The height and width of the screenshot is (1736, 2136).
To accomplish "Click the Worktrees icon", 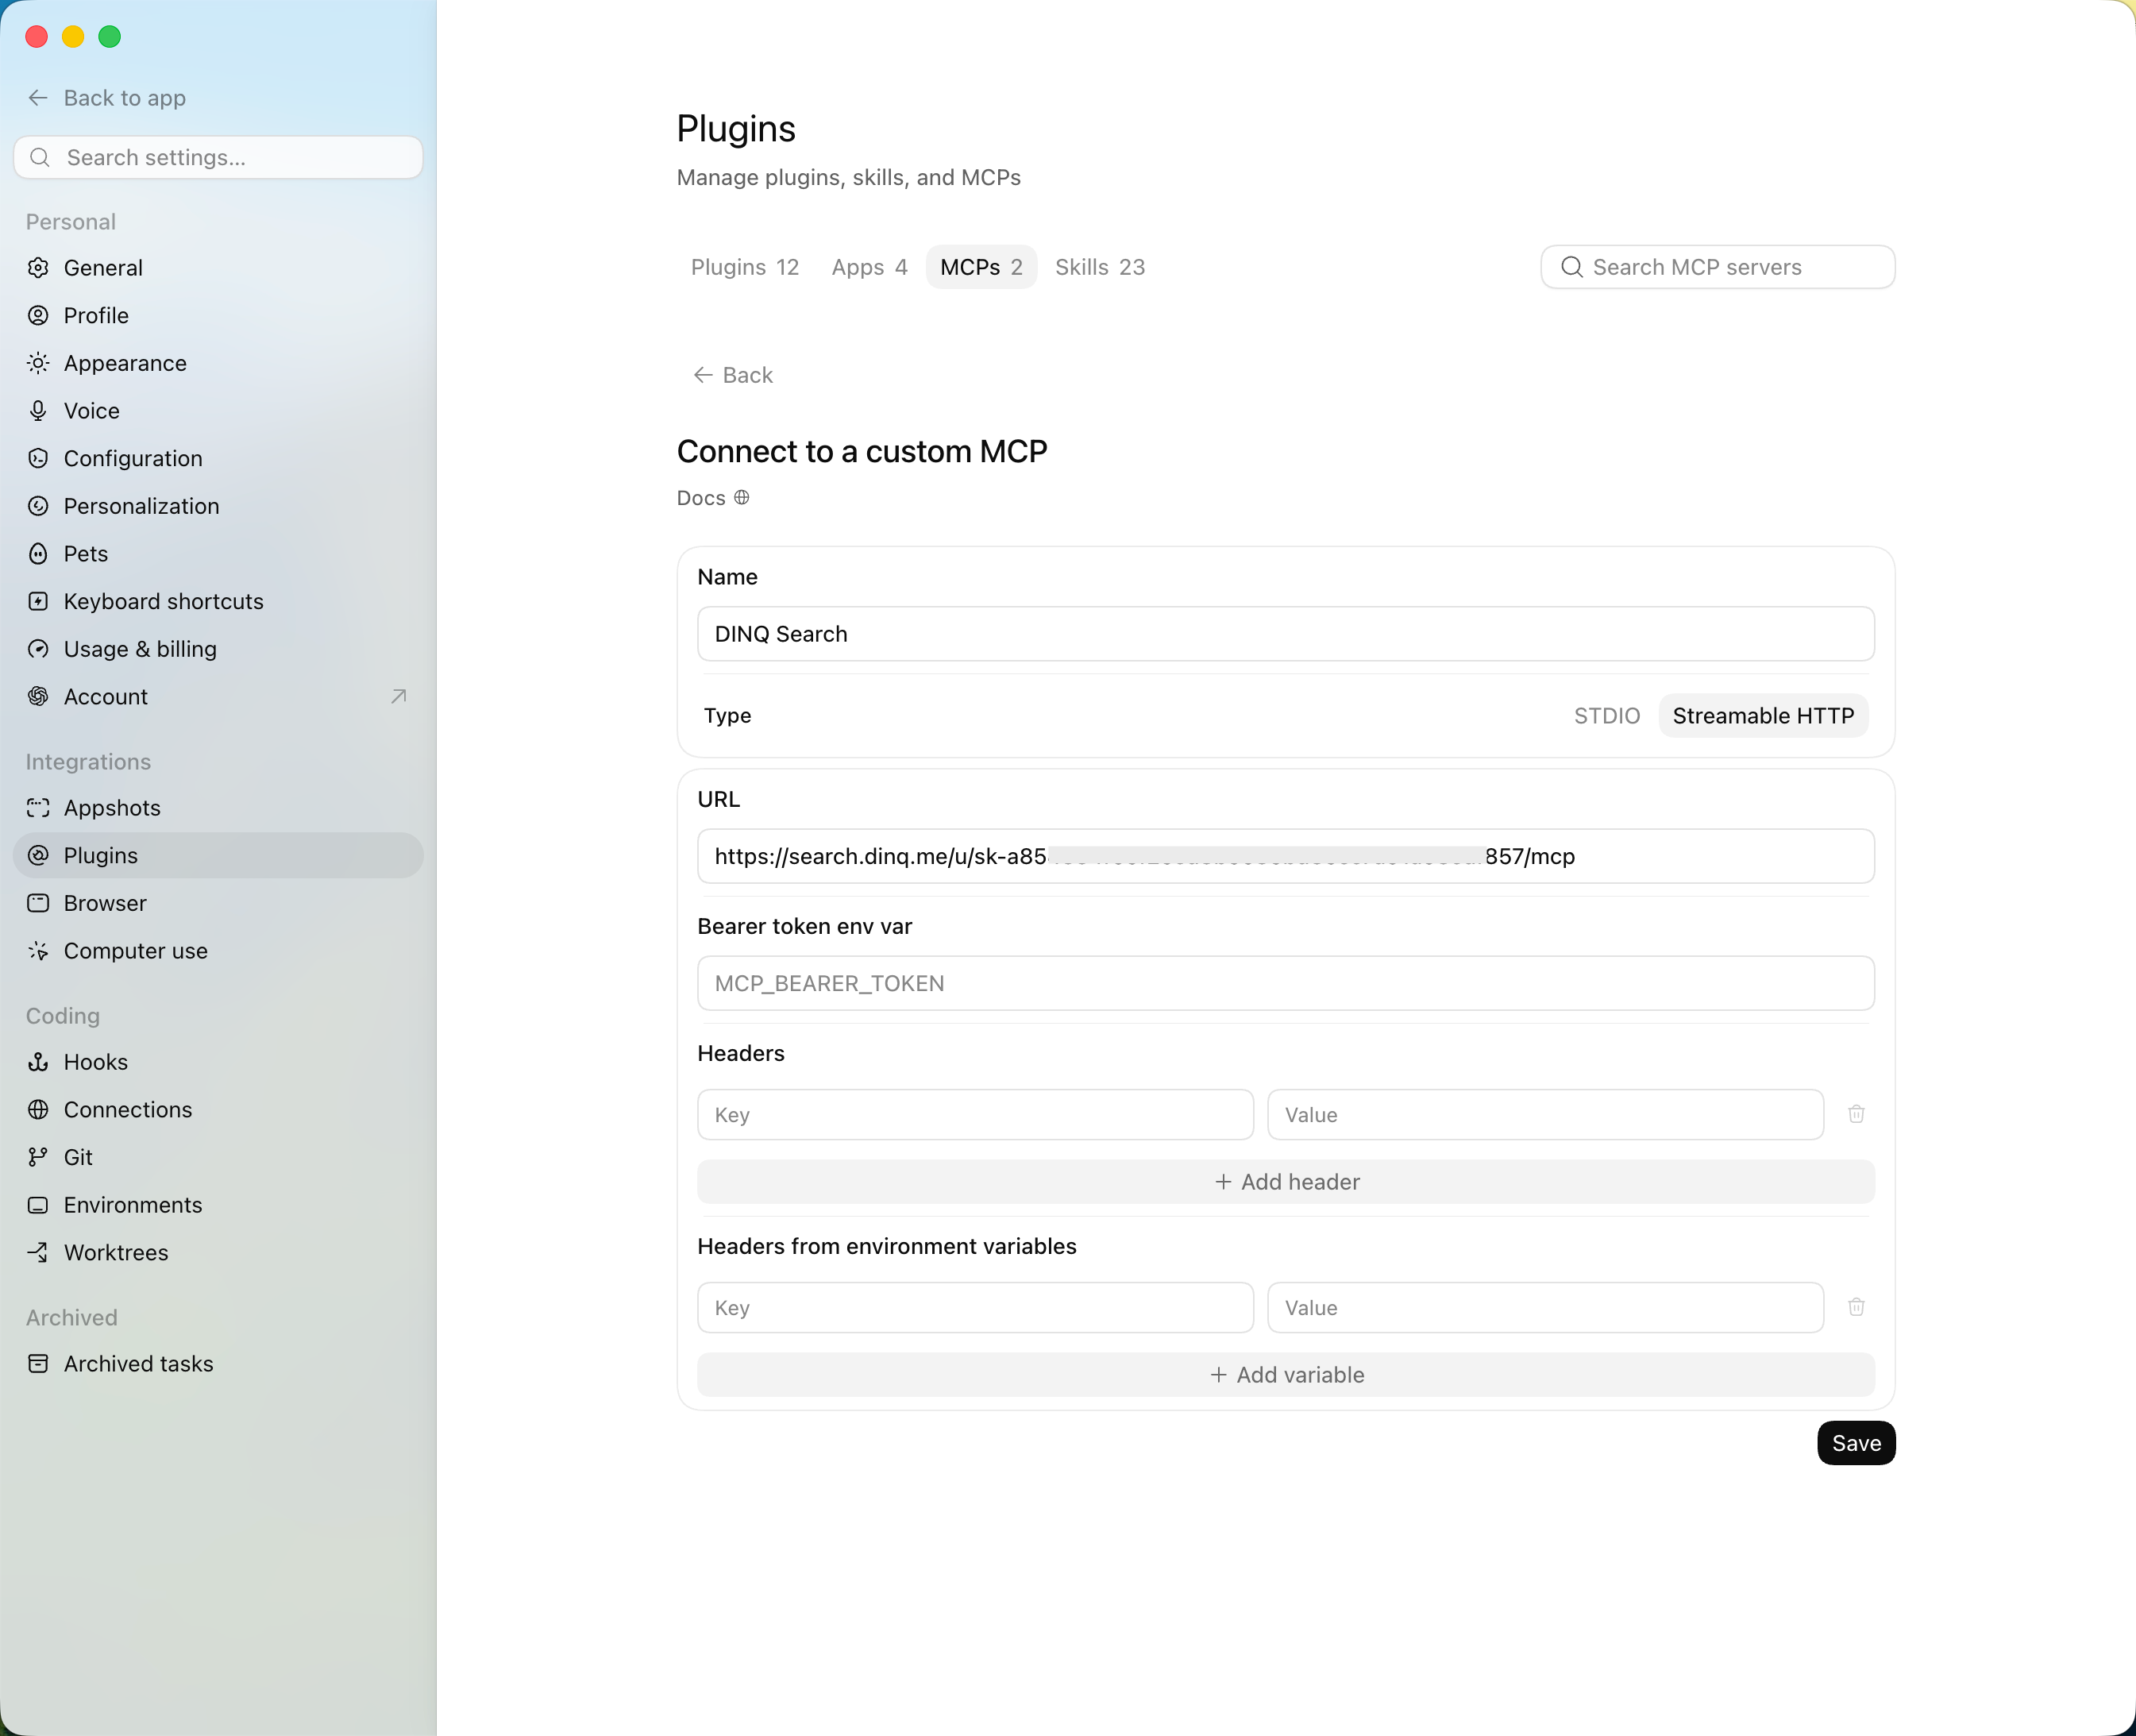I will (38, 1252).
